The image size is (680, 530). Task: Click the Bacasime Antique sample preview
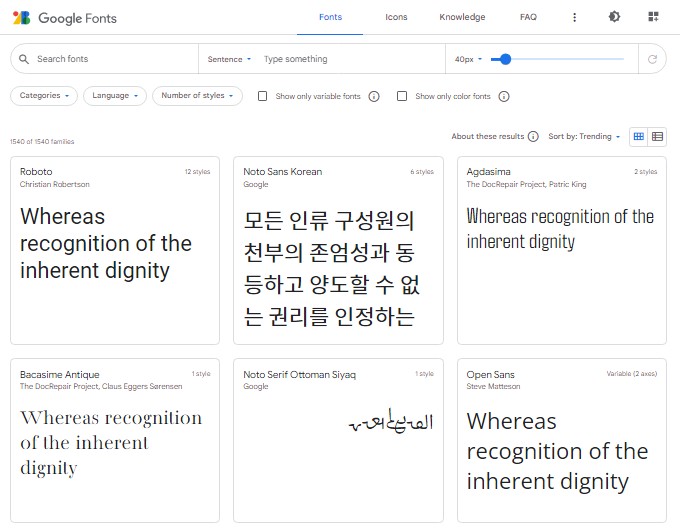pos(111,443)
